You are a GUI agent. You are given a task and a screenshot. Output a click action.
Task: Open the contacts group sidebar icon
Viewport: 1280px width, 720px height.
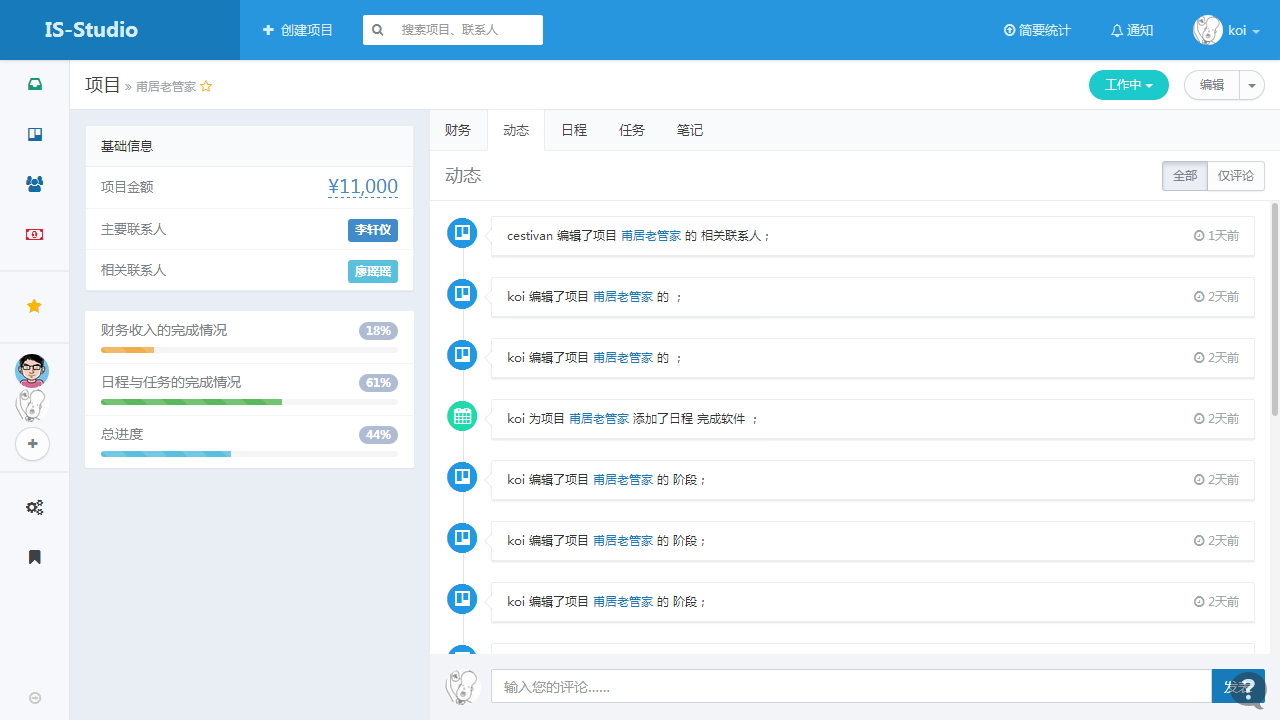pyautogui.click(x=35, y=184)
